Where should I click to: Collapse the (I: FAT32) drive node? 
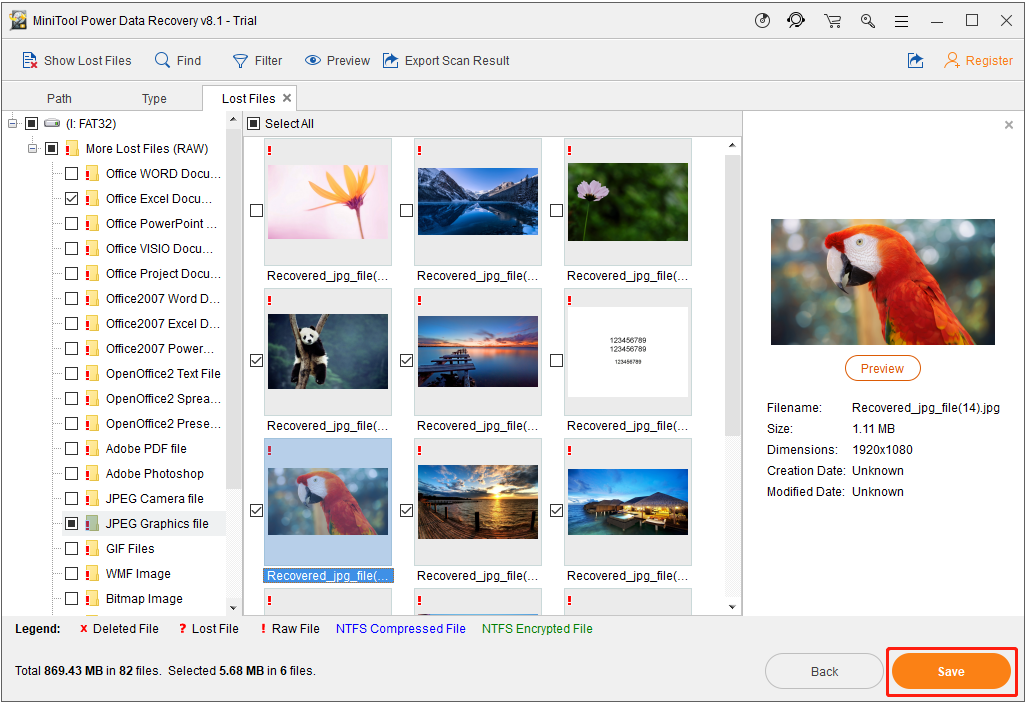13,124
